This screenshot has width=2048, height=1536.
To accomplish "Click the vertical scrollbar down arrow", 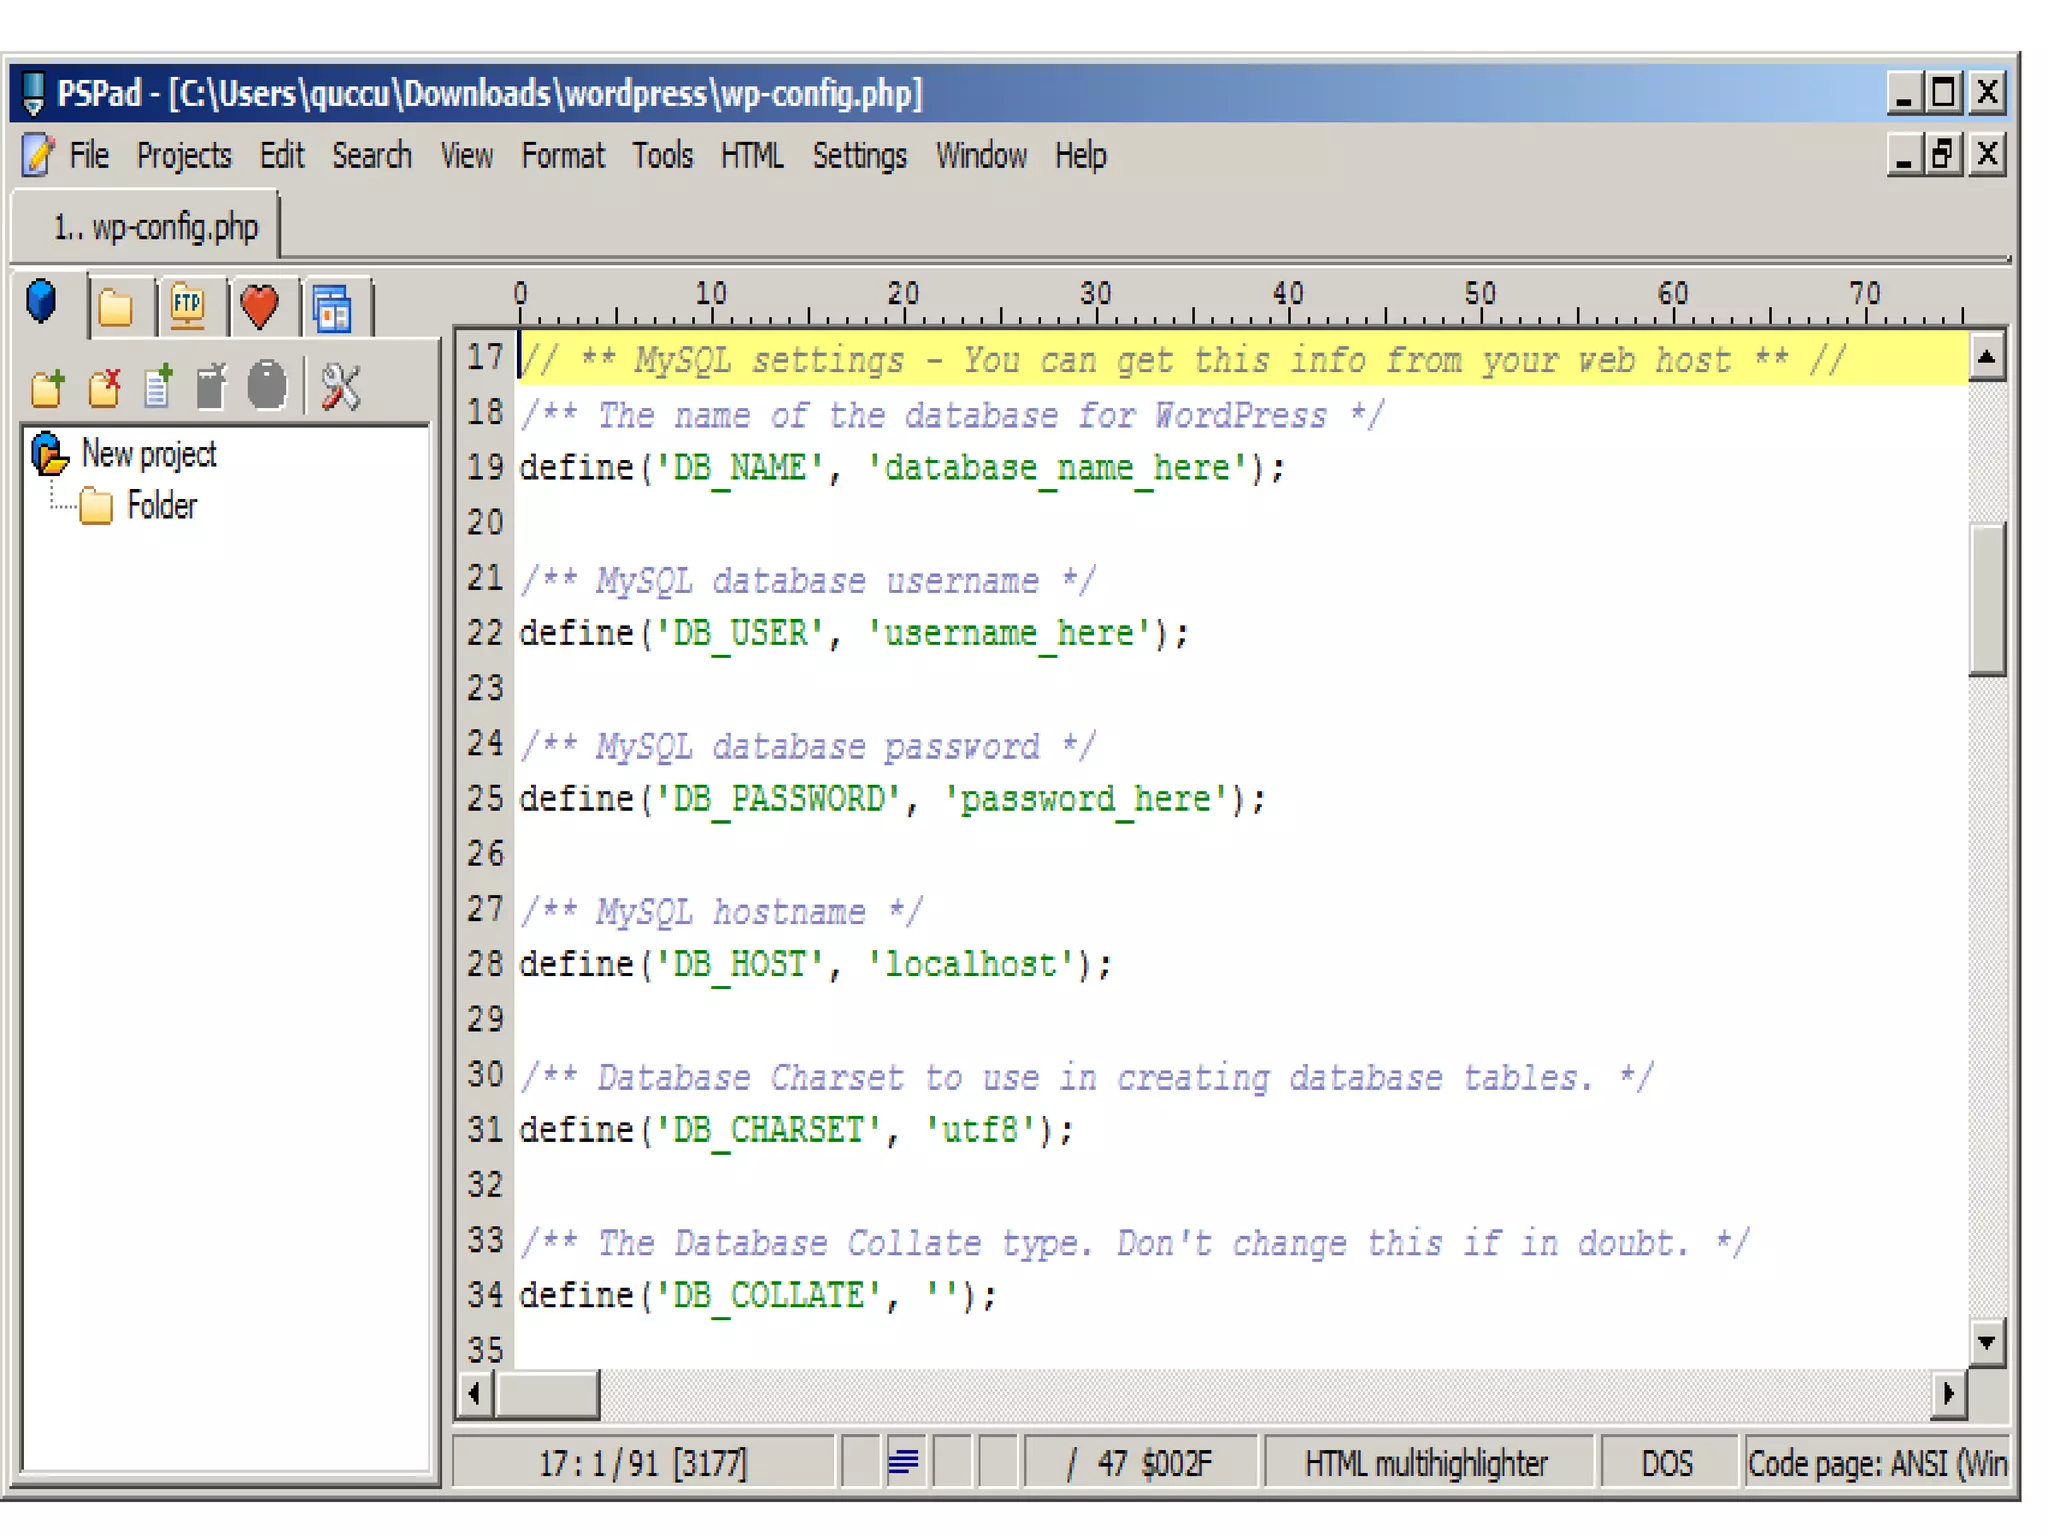I will 1986,1342.
